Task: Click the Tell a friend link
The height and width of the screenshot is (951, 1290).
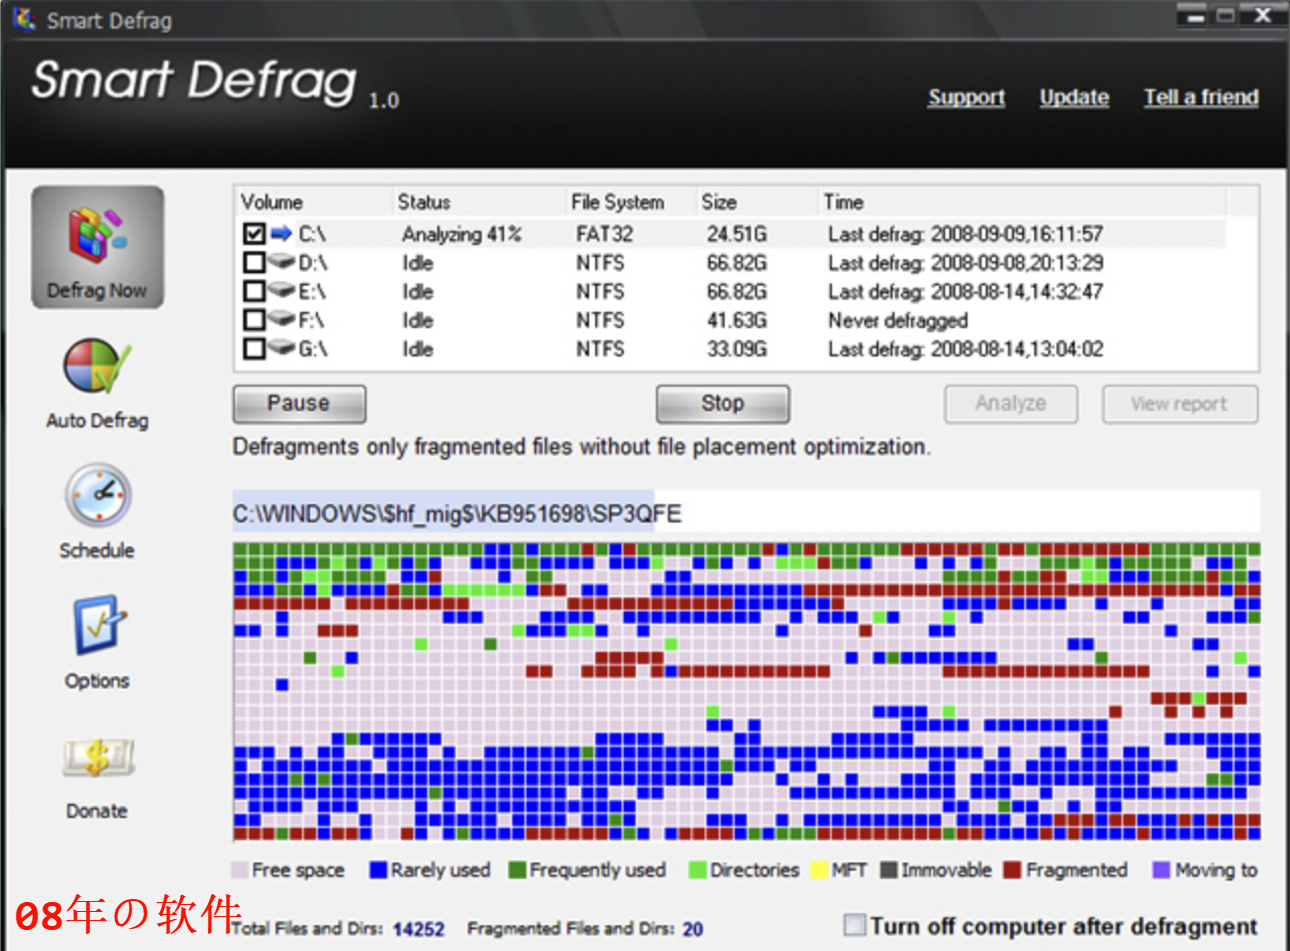Action: coord(1200,97)
